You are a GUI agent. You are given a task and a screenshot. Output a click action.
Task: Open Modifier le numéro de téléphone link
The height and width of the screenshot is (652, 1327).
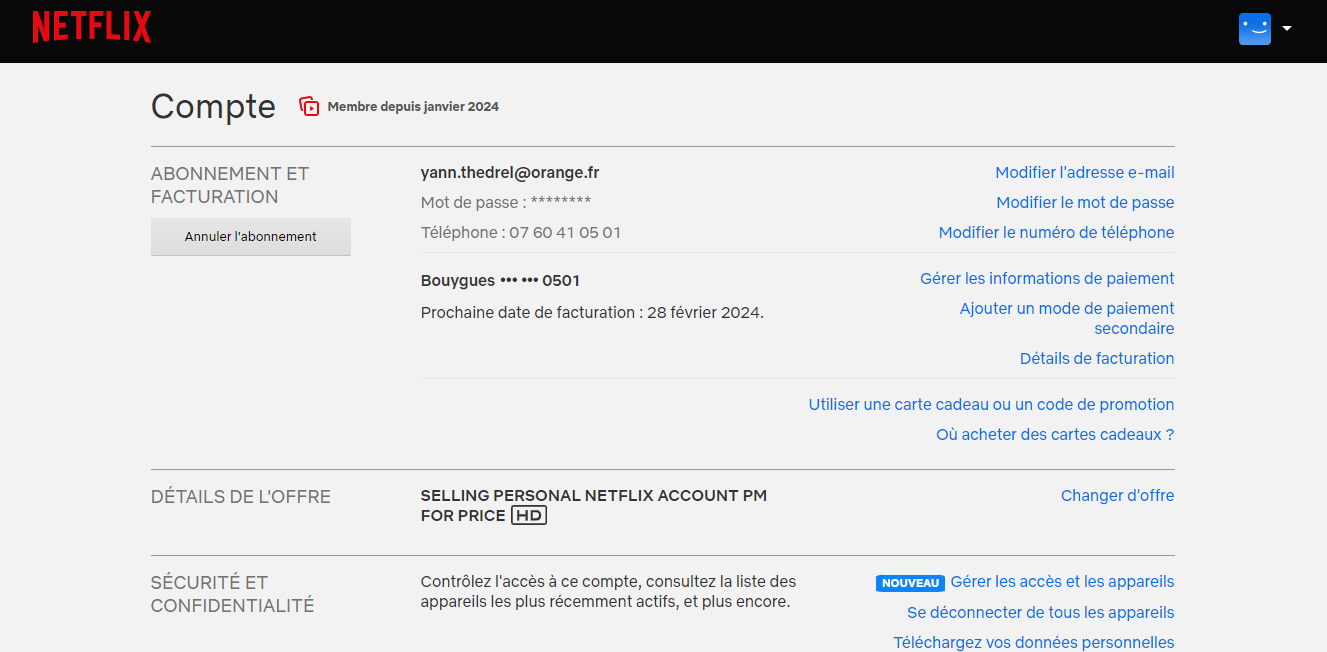pos(1056,233)
